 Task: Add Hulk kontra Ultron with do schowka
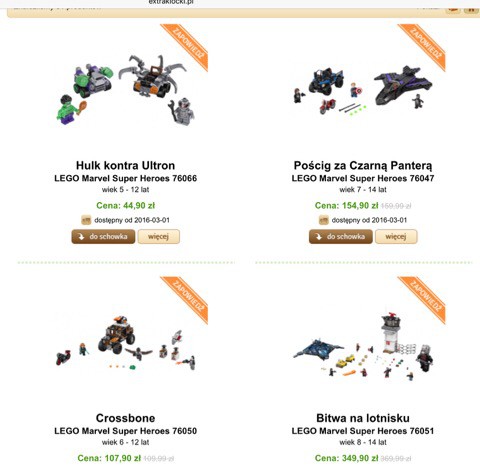click(x=103, y=237)
